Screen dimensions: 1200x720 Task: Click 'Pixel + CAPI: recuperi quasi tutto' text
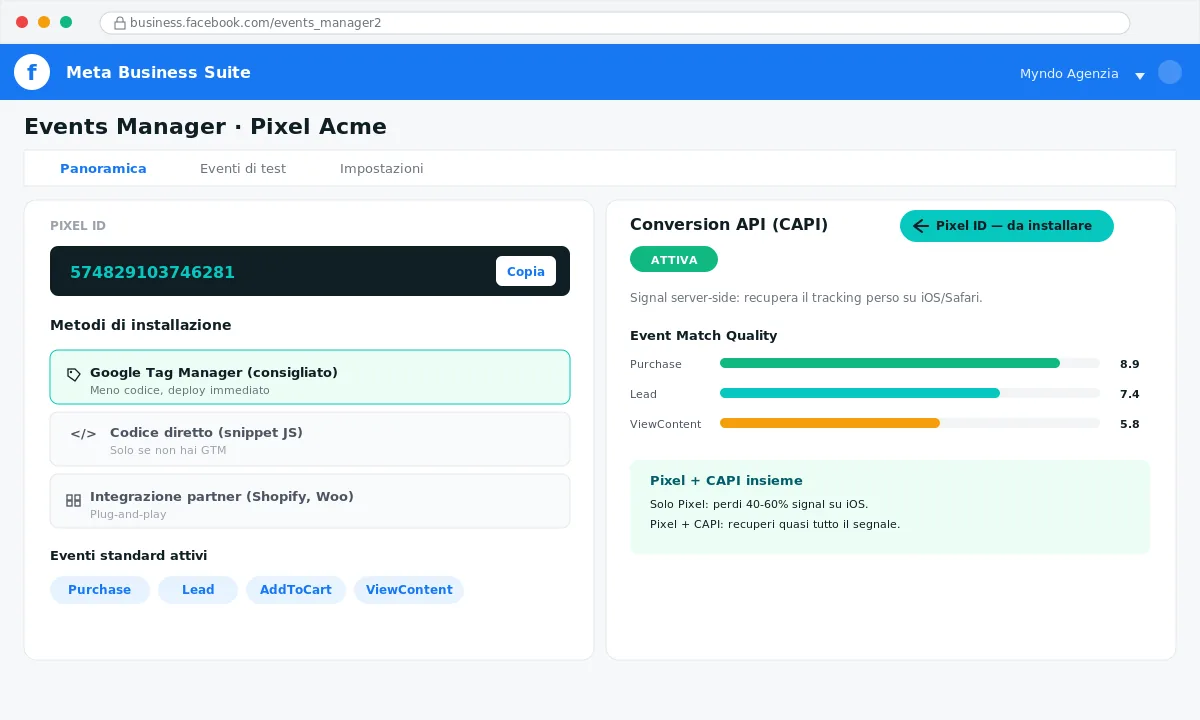[775, 524]
